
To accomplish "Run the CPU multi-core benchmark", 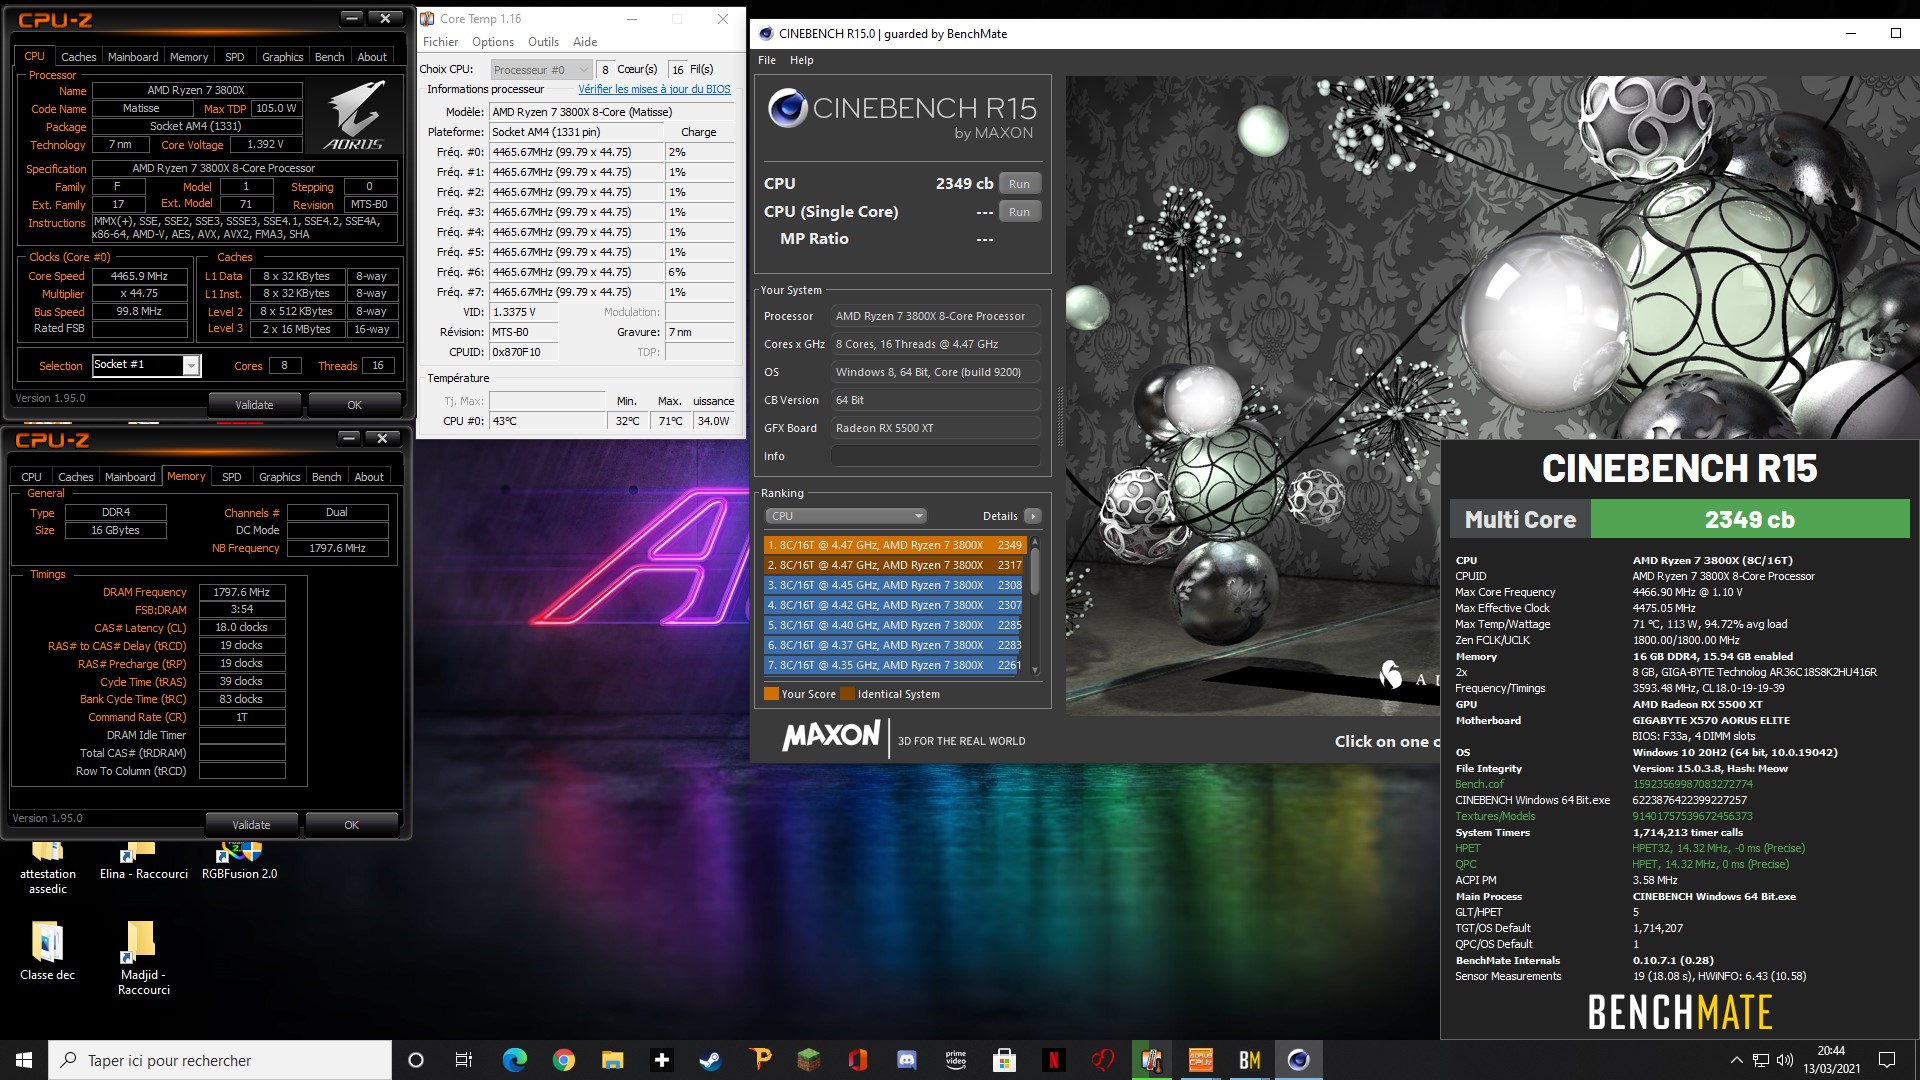I will tap(1019, 184).
